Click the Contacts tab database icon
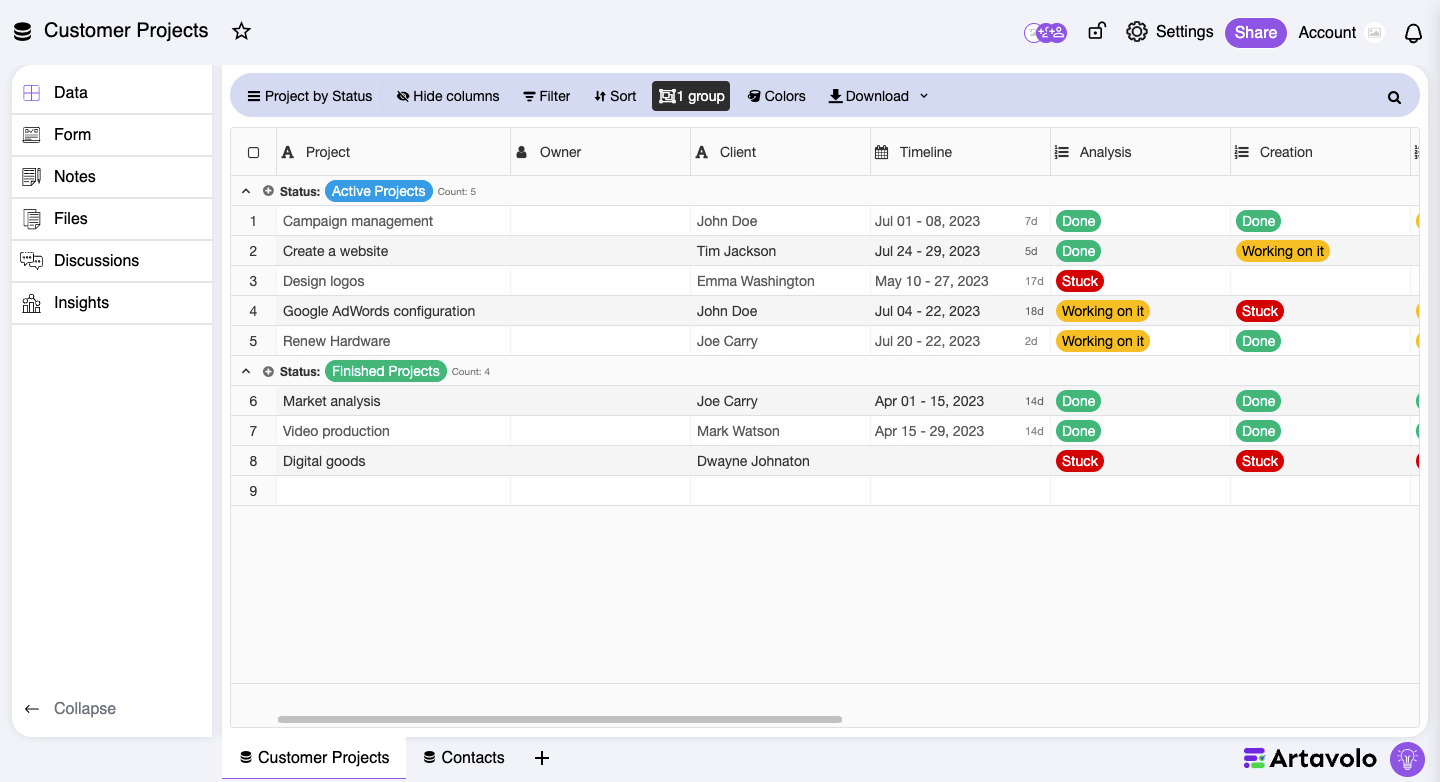This screenshot has height=782, width=1440. point(429,758)
